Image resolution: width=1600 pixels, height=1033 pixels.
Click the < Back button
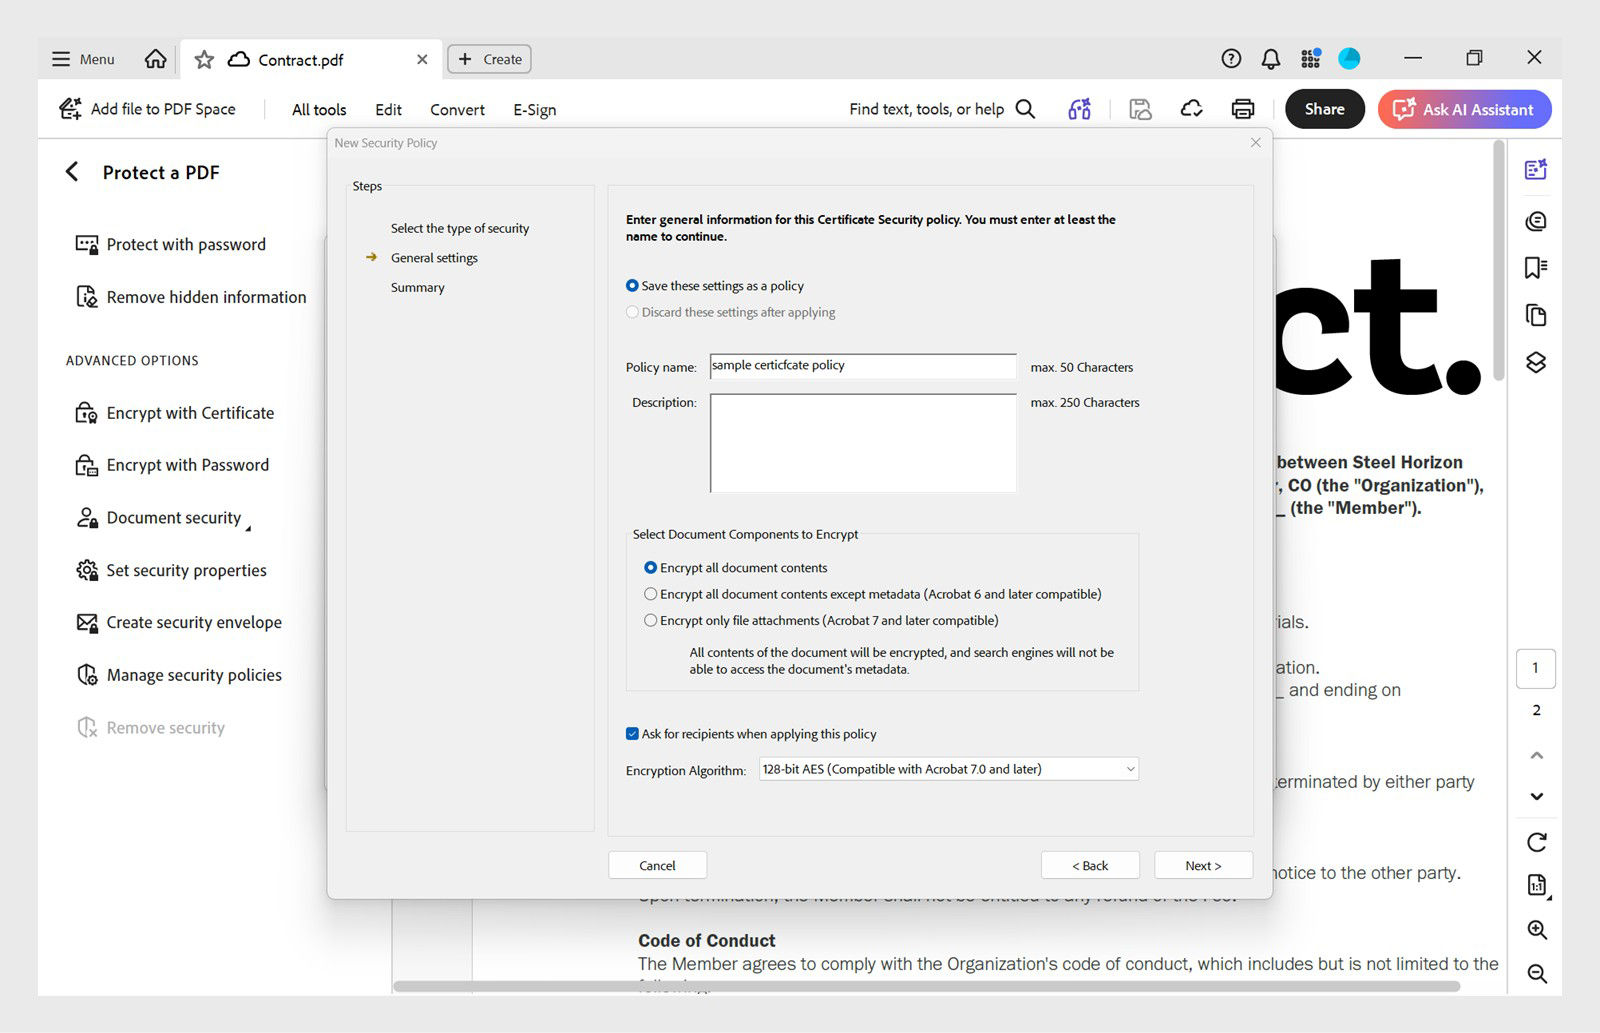[x=1090, y=866]
